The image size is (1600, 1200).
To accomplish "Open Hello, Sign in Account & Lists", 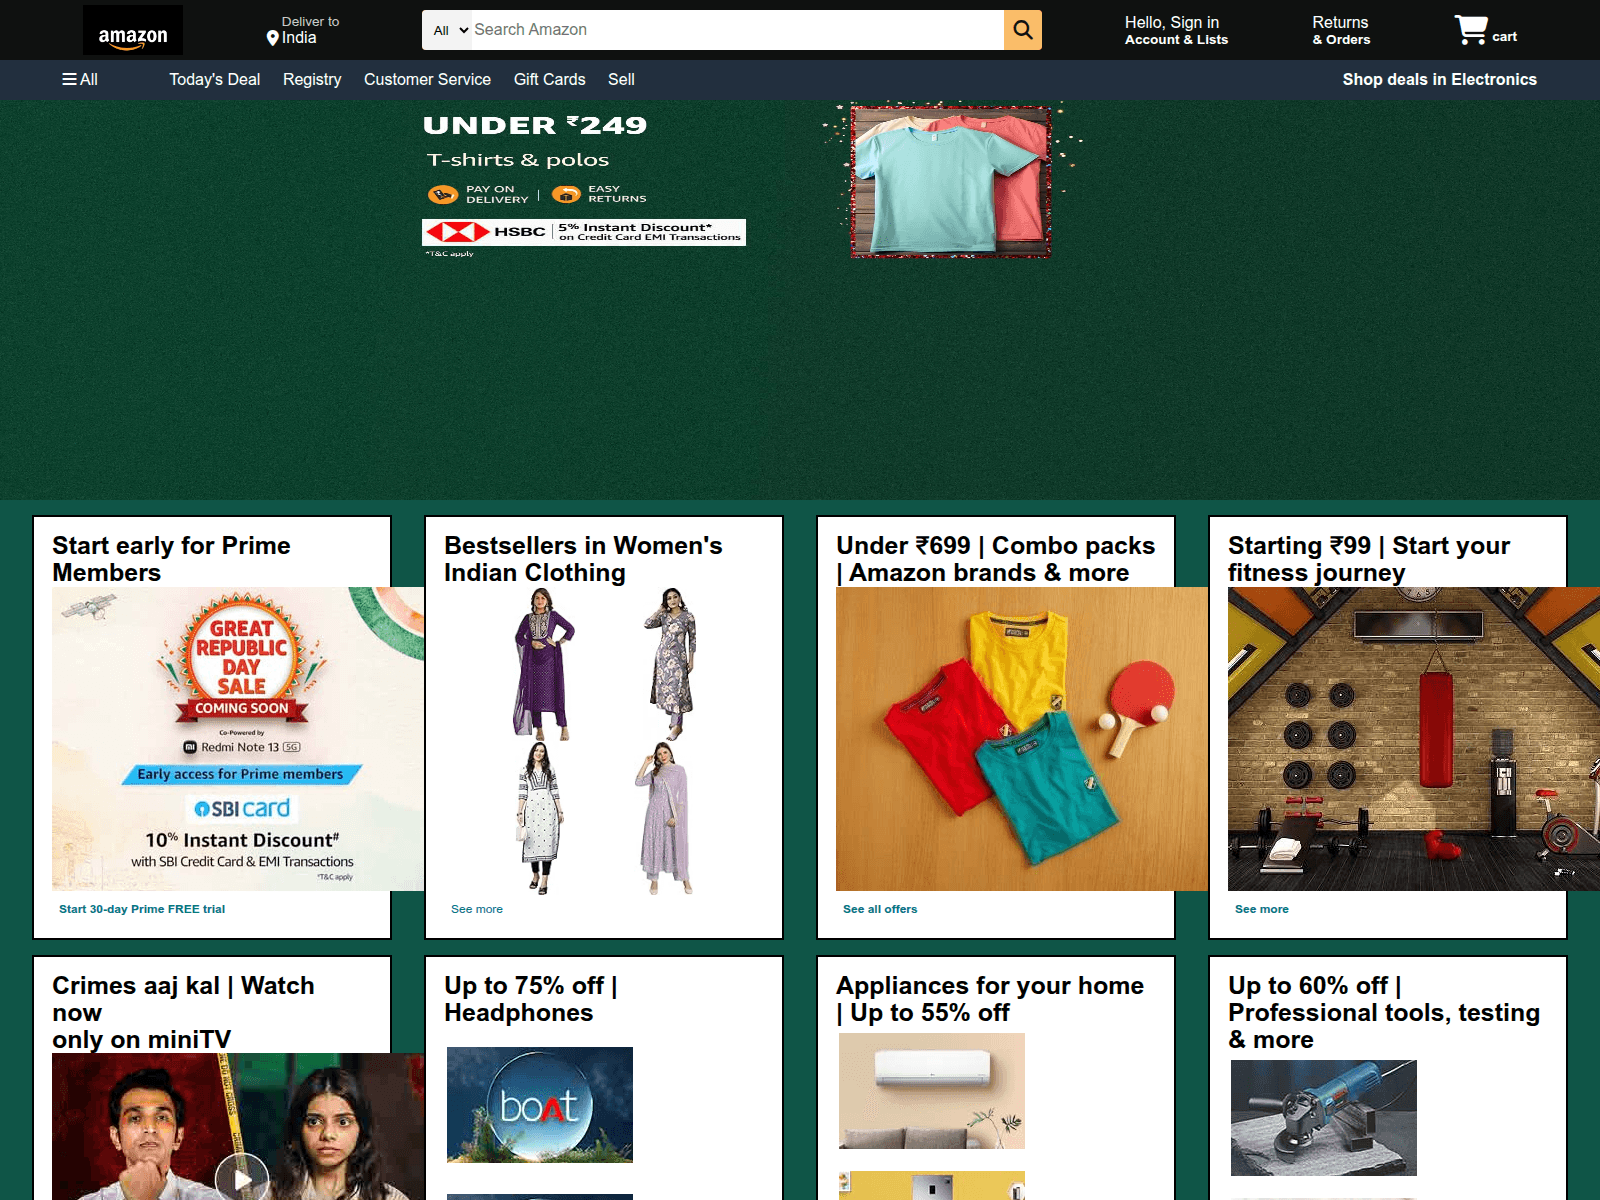I will [x=1175, y=30].
